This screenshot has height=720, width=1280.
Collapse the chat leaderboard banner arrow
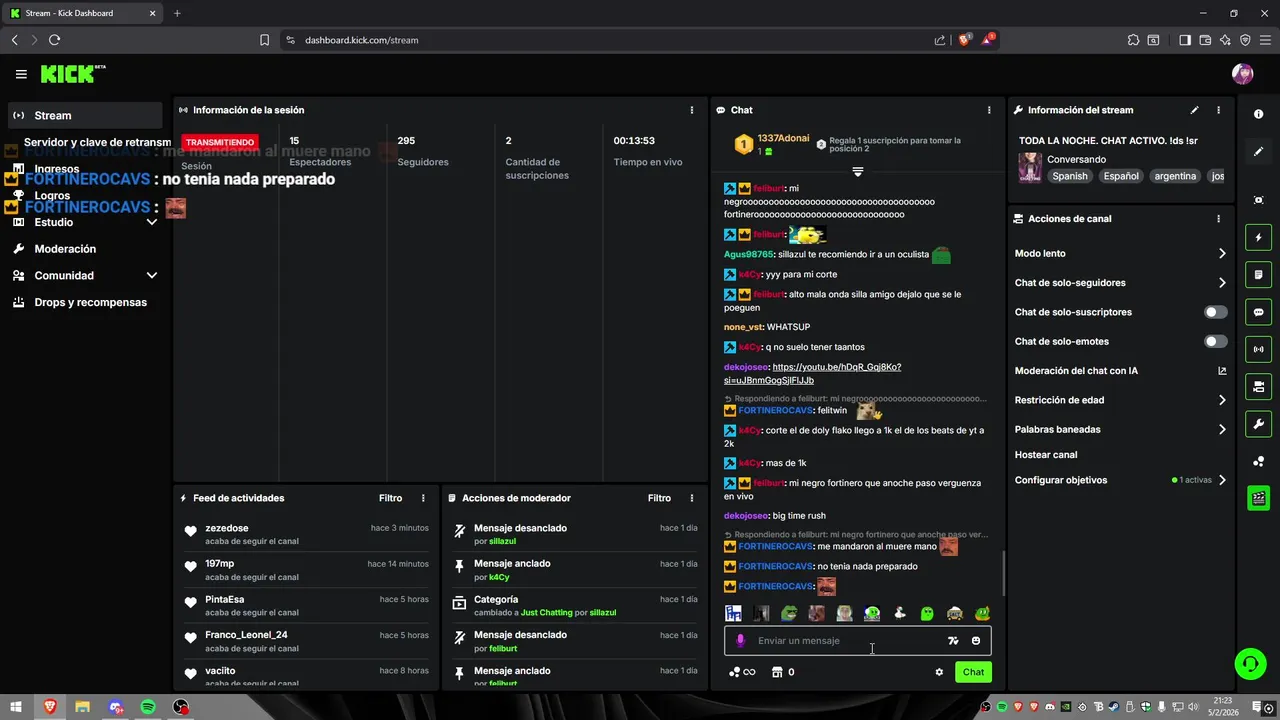point(857,172)
